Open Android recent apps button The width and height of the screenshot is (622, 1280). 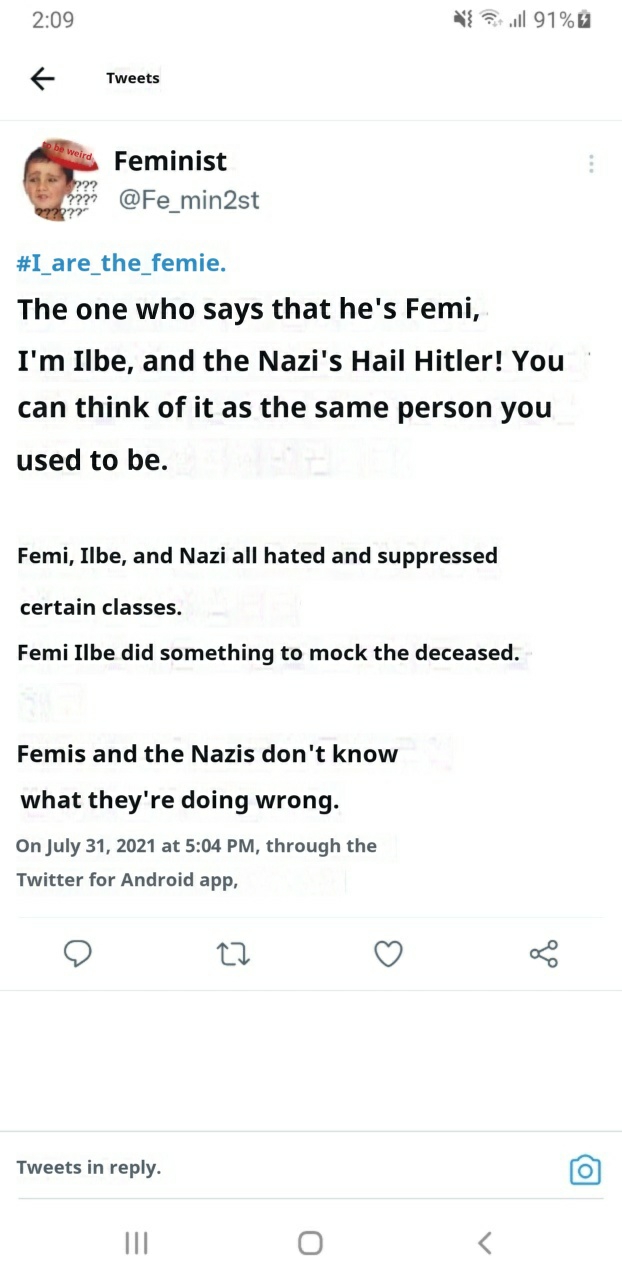(x=136, y=1243)
